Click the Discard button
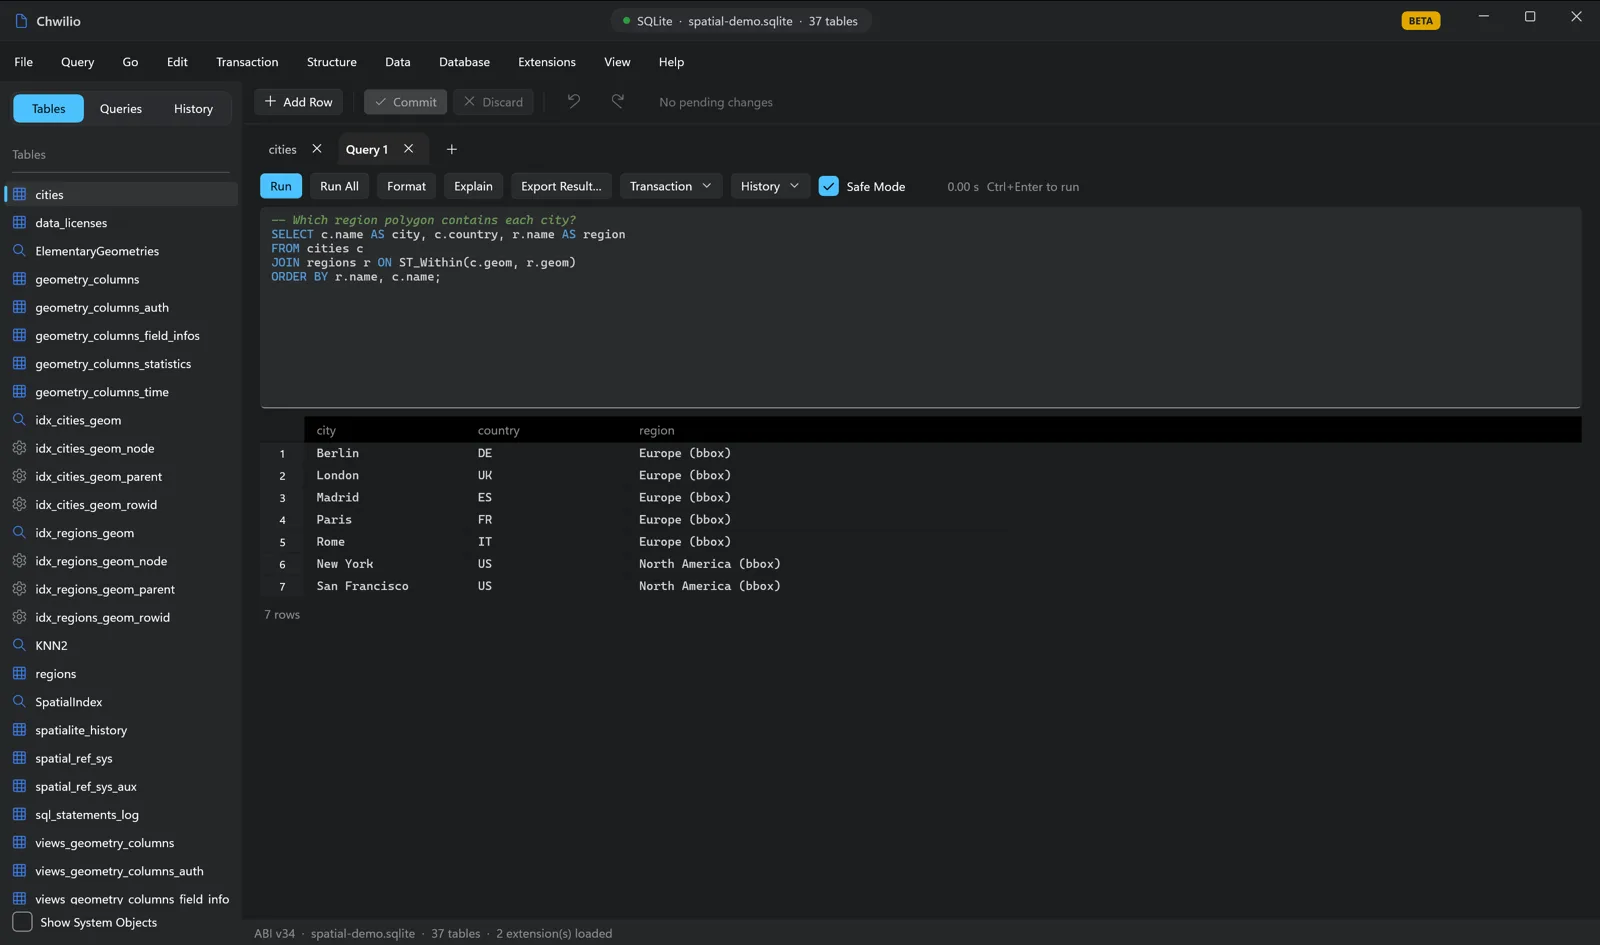 [494, 102]
